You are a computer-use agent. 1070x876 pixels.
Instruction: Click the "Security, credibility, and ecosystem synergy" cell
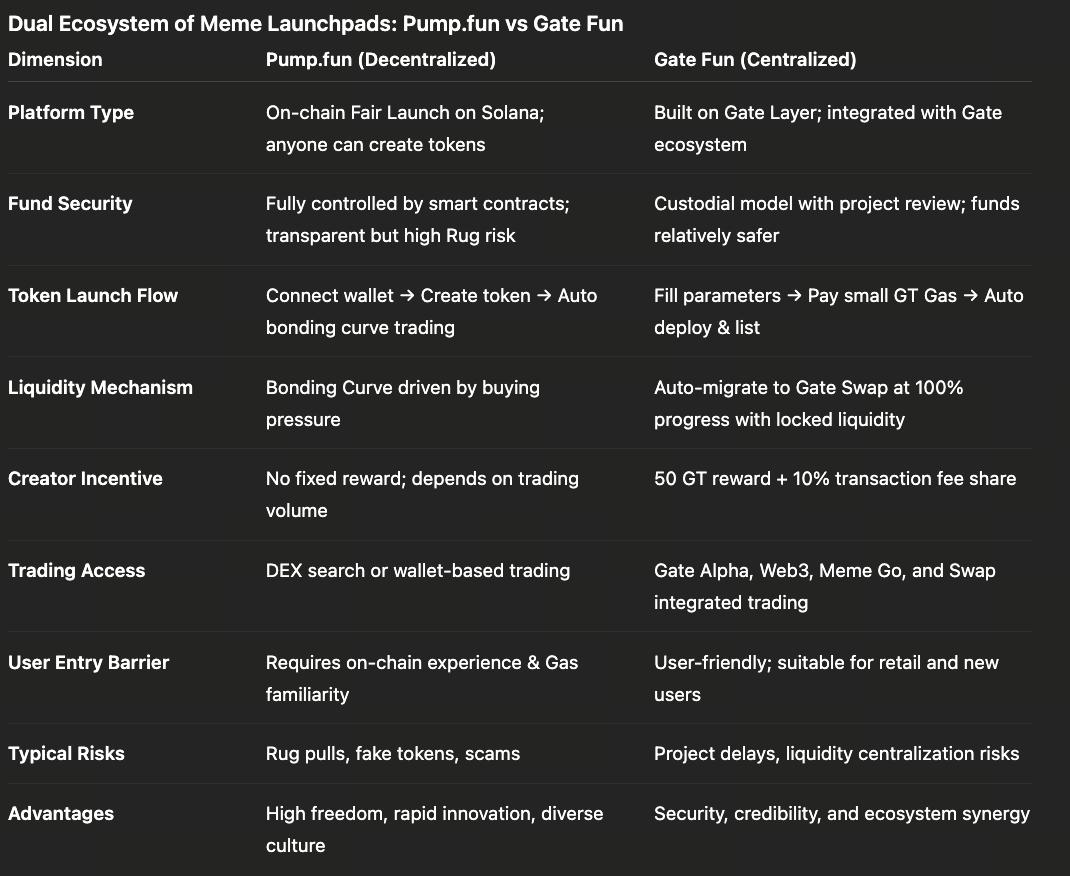tap(841, 814)
